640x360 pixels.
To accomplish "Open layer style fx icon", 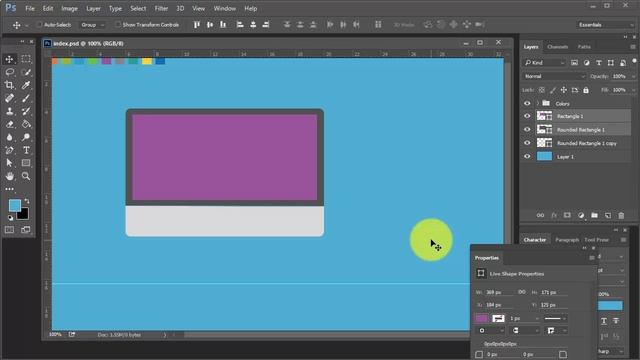I will [x=554, y=215].
